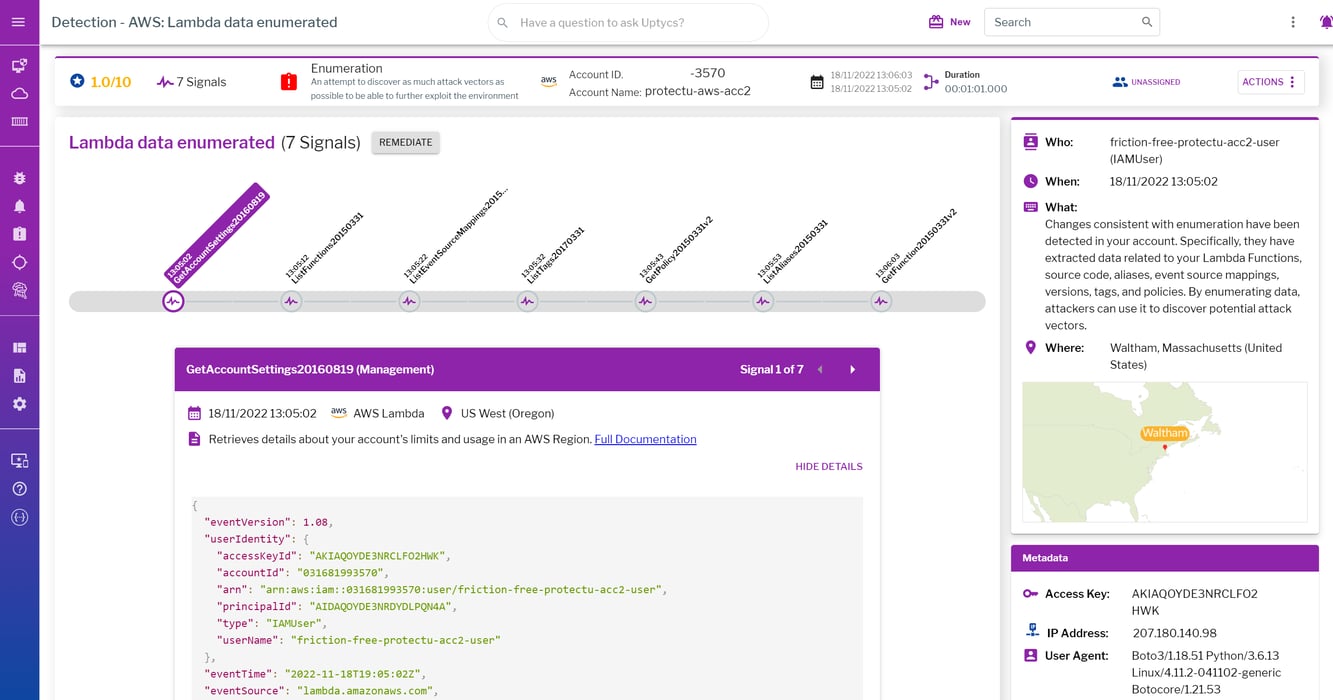This screenshot has height=700, width=1333.
Task: Click the monitor devices icon in sidebar
Action: click(x=19, y=66)
